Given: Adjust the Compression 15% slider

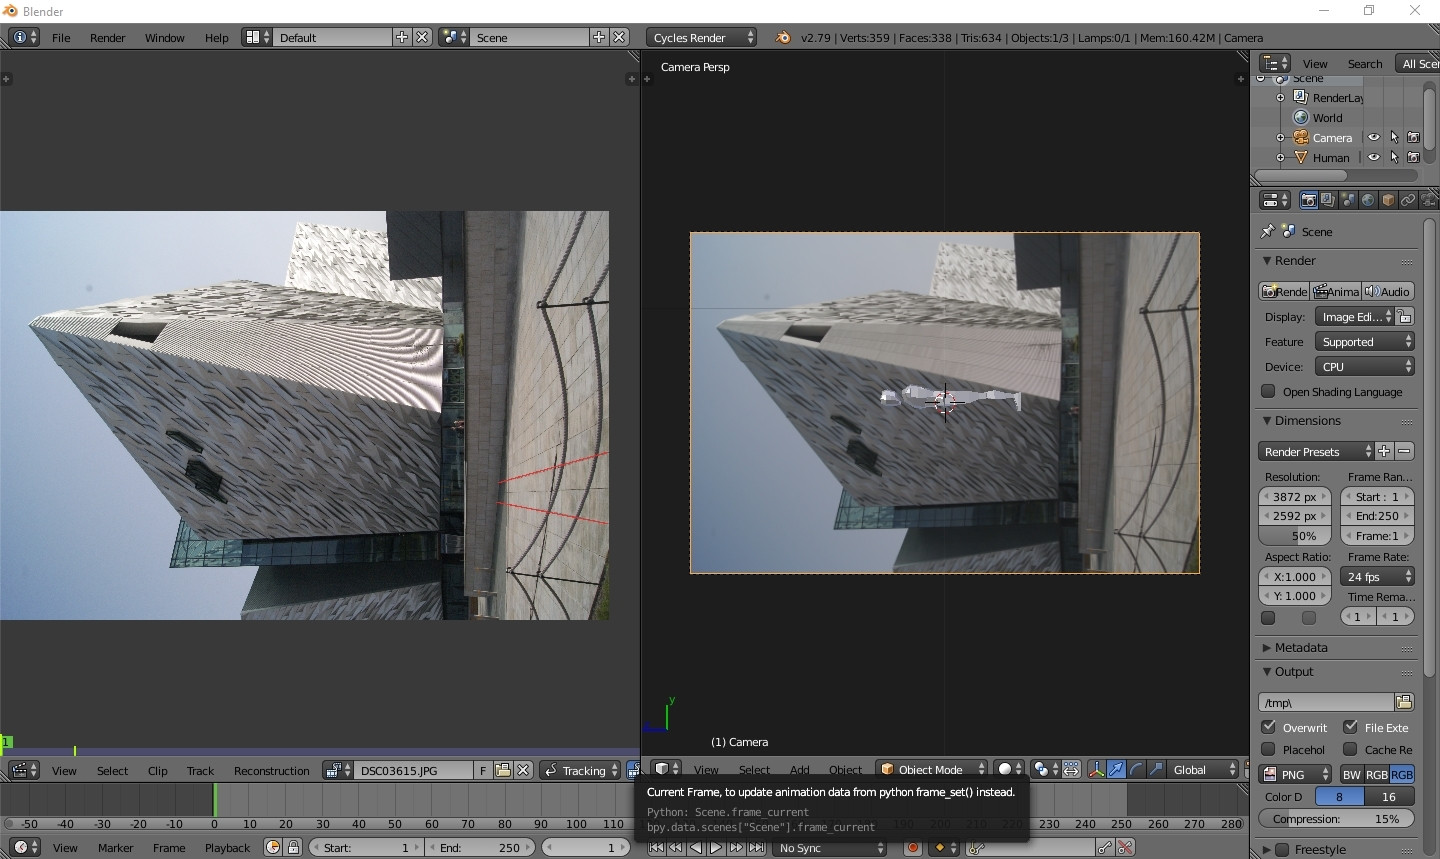Looking at the screenshot, I should click(x=1337, y=818).
